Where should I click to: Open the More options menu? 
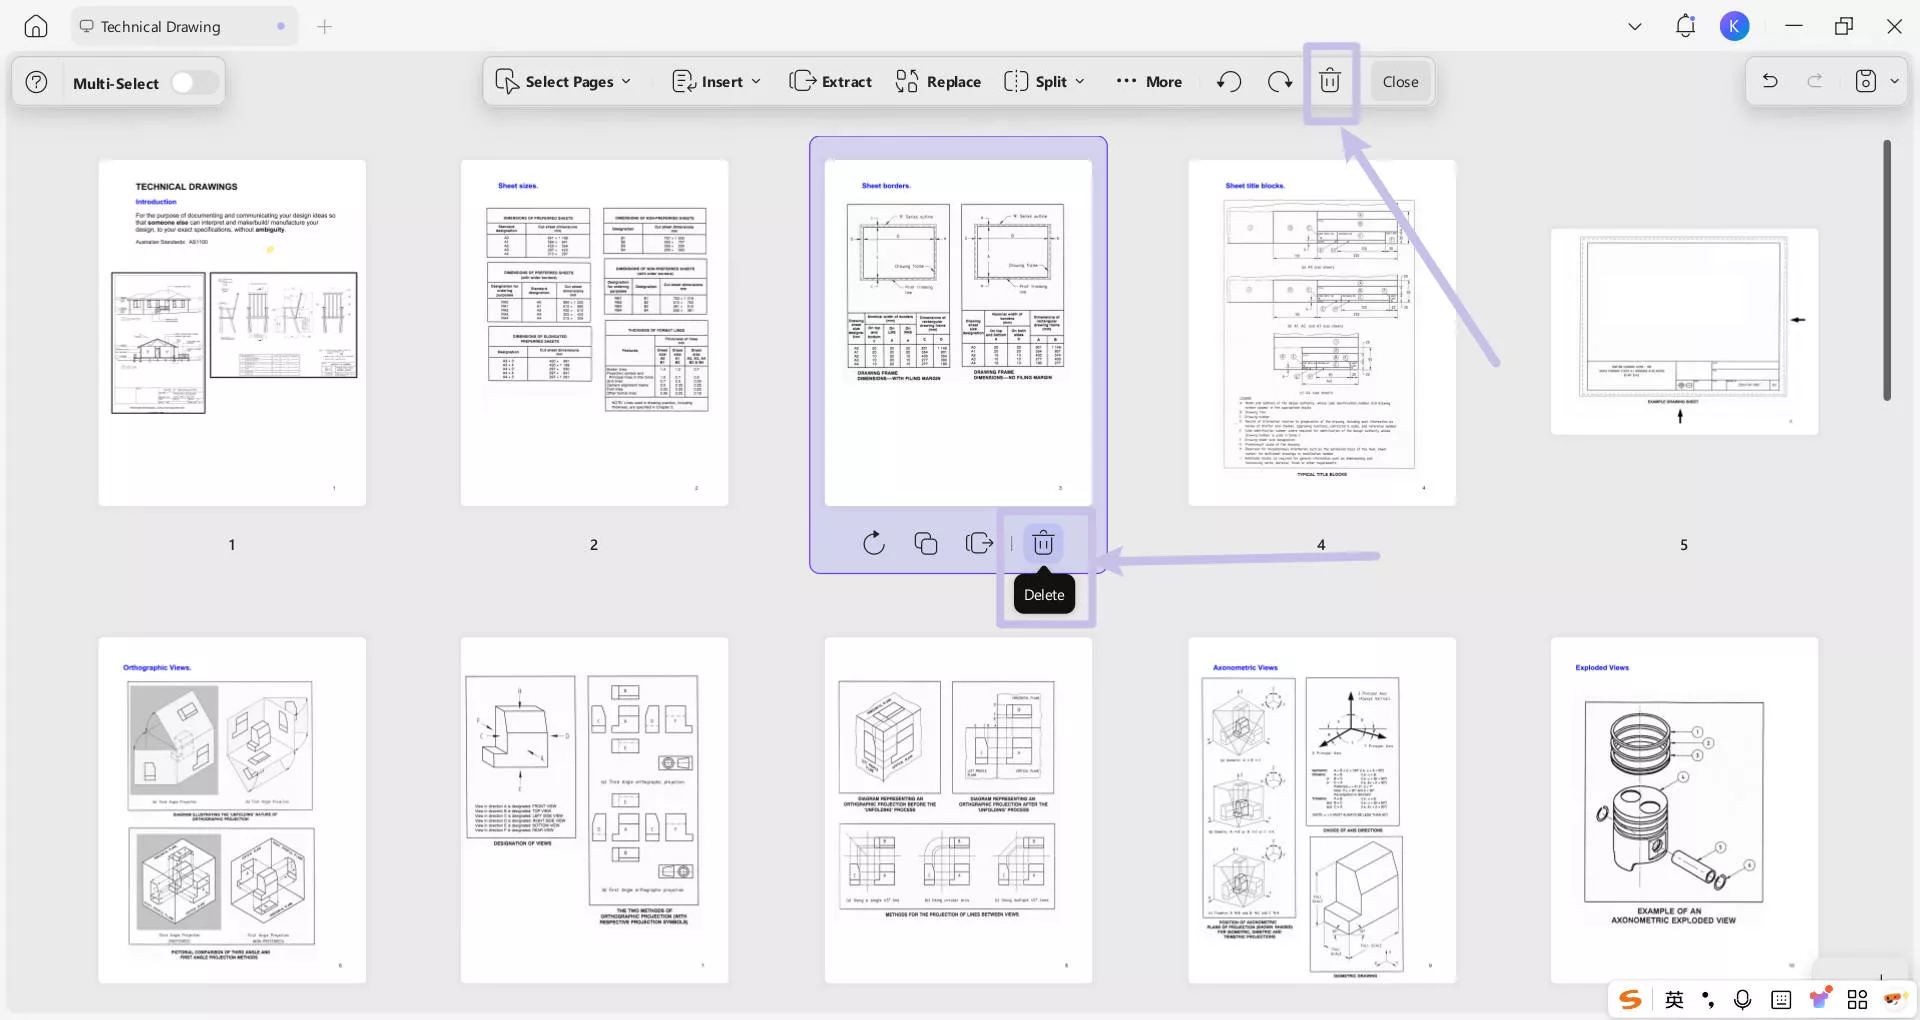click(x=1149, y=82)
